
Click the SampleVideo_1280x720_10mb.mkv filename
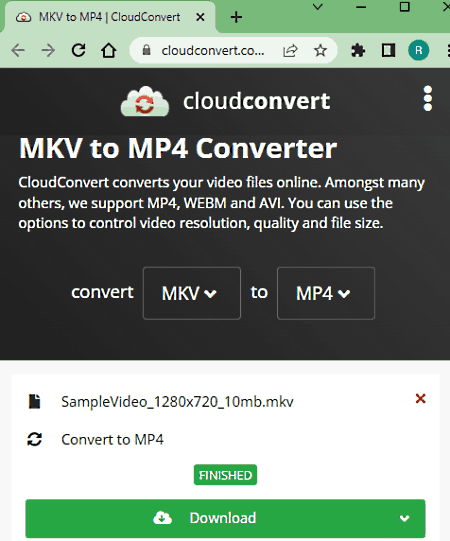177,402
